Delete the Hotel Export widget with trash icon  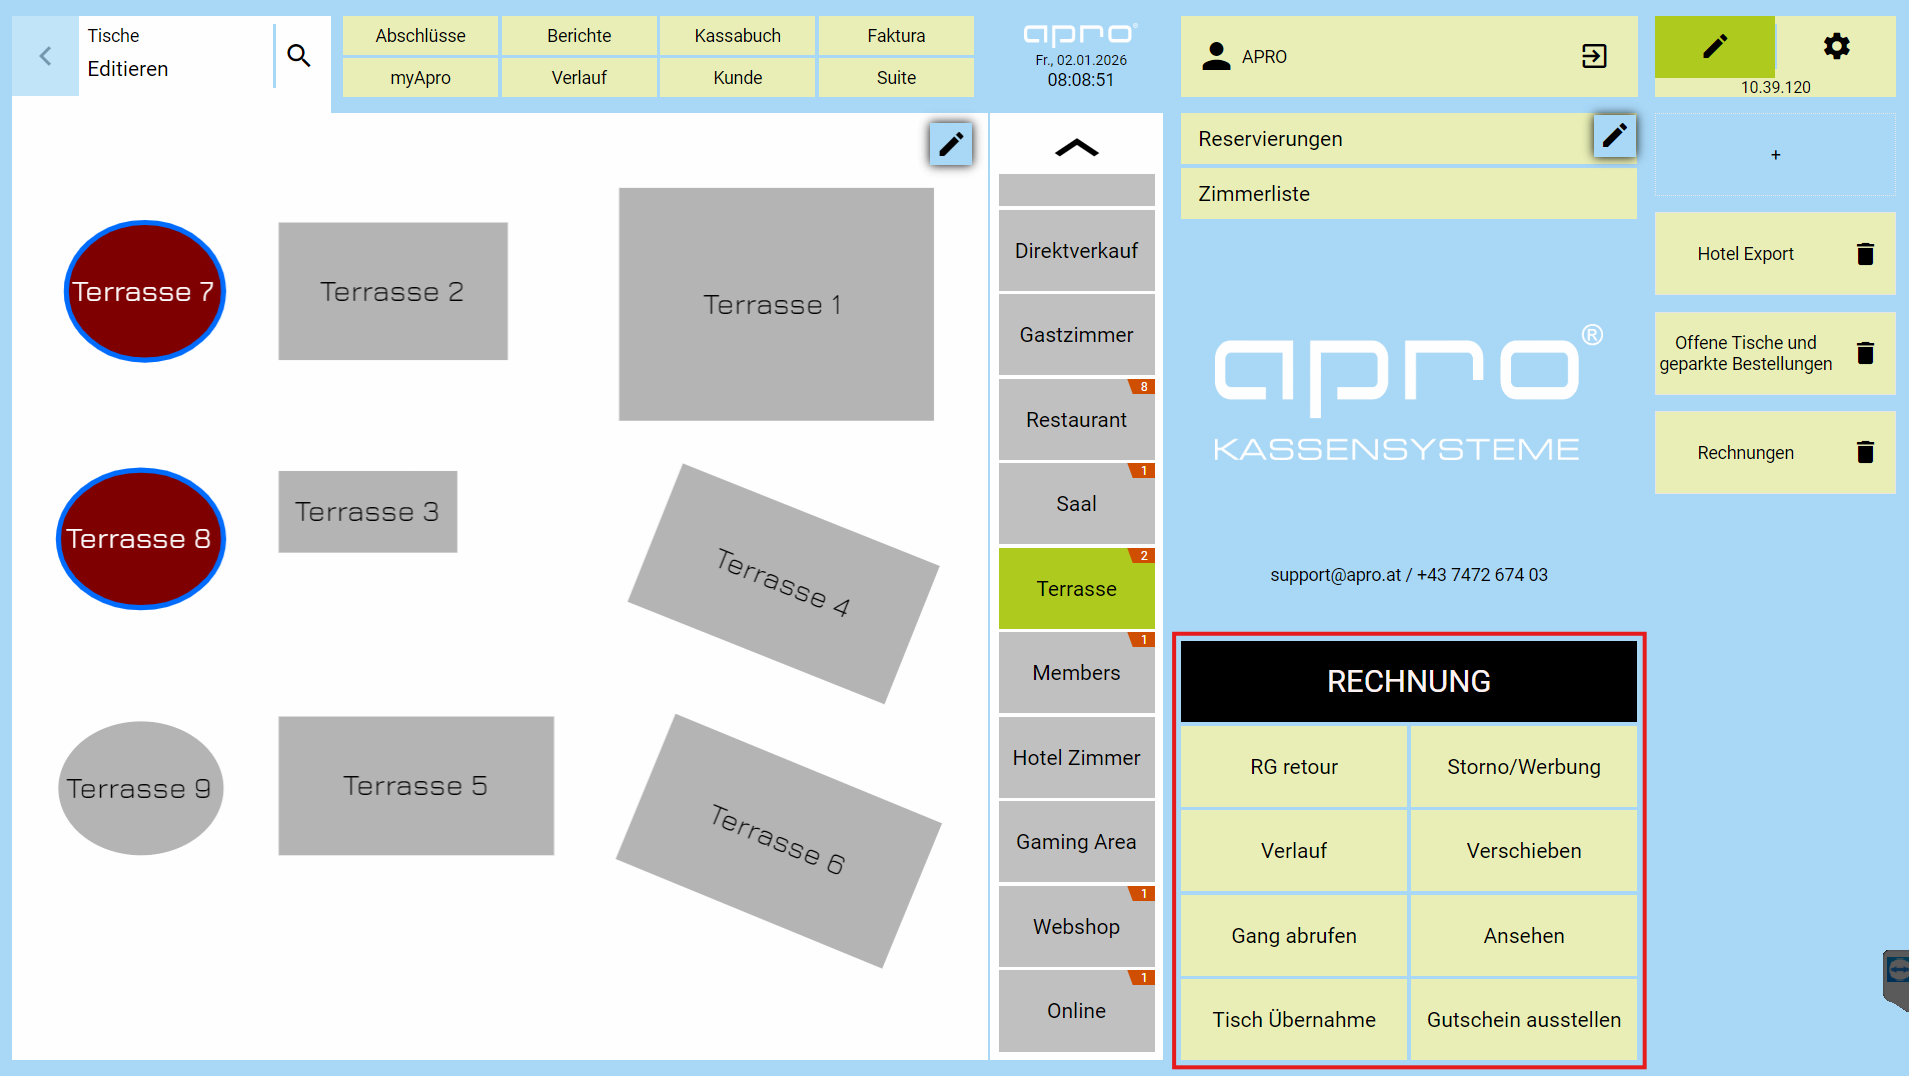tap(1865, 254)
